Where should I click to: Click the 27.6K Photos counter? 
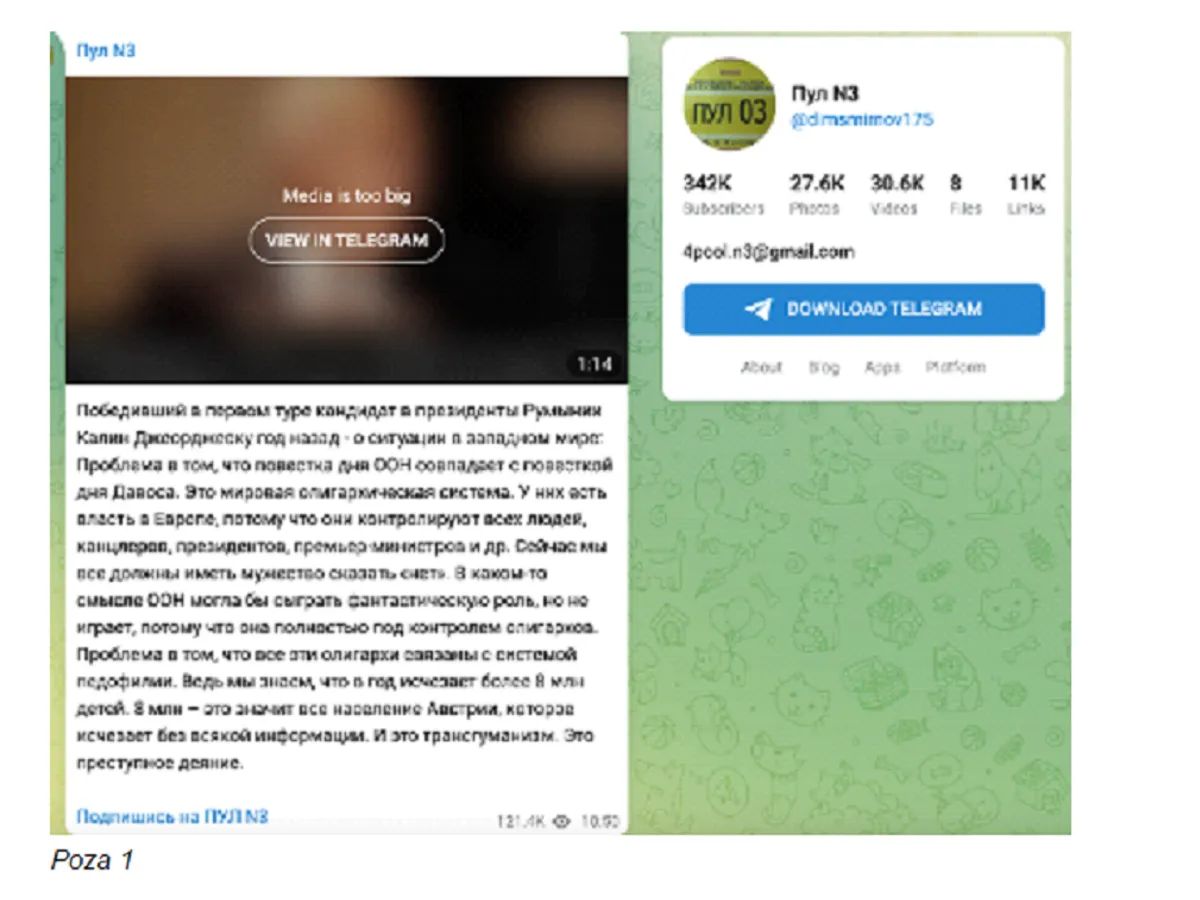point(816,194)
